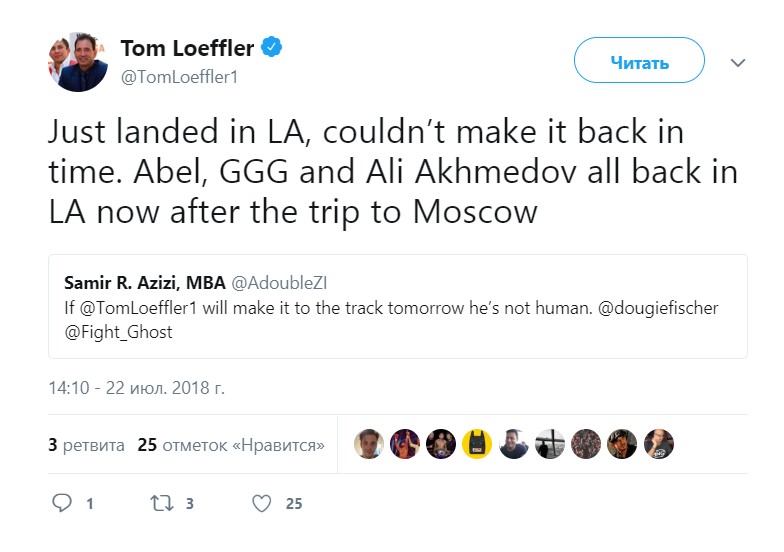Click the reply speech bubble icon
784x552 pixels.
tap(62, 503)
